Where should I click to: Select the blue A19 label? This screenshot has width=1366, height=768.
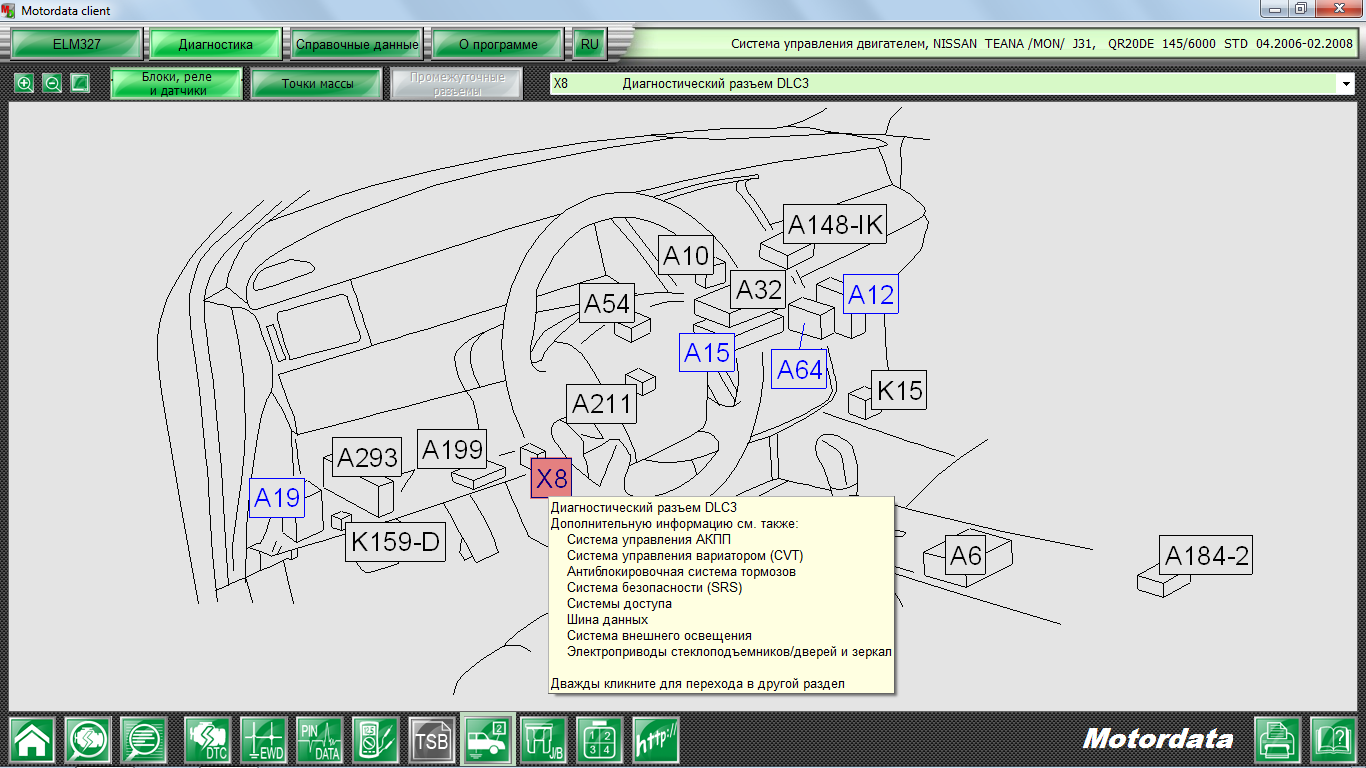click(276, 497)
